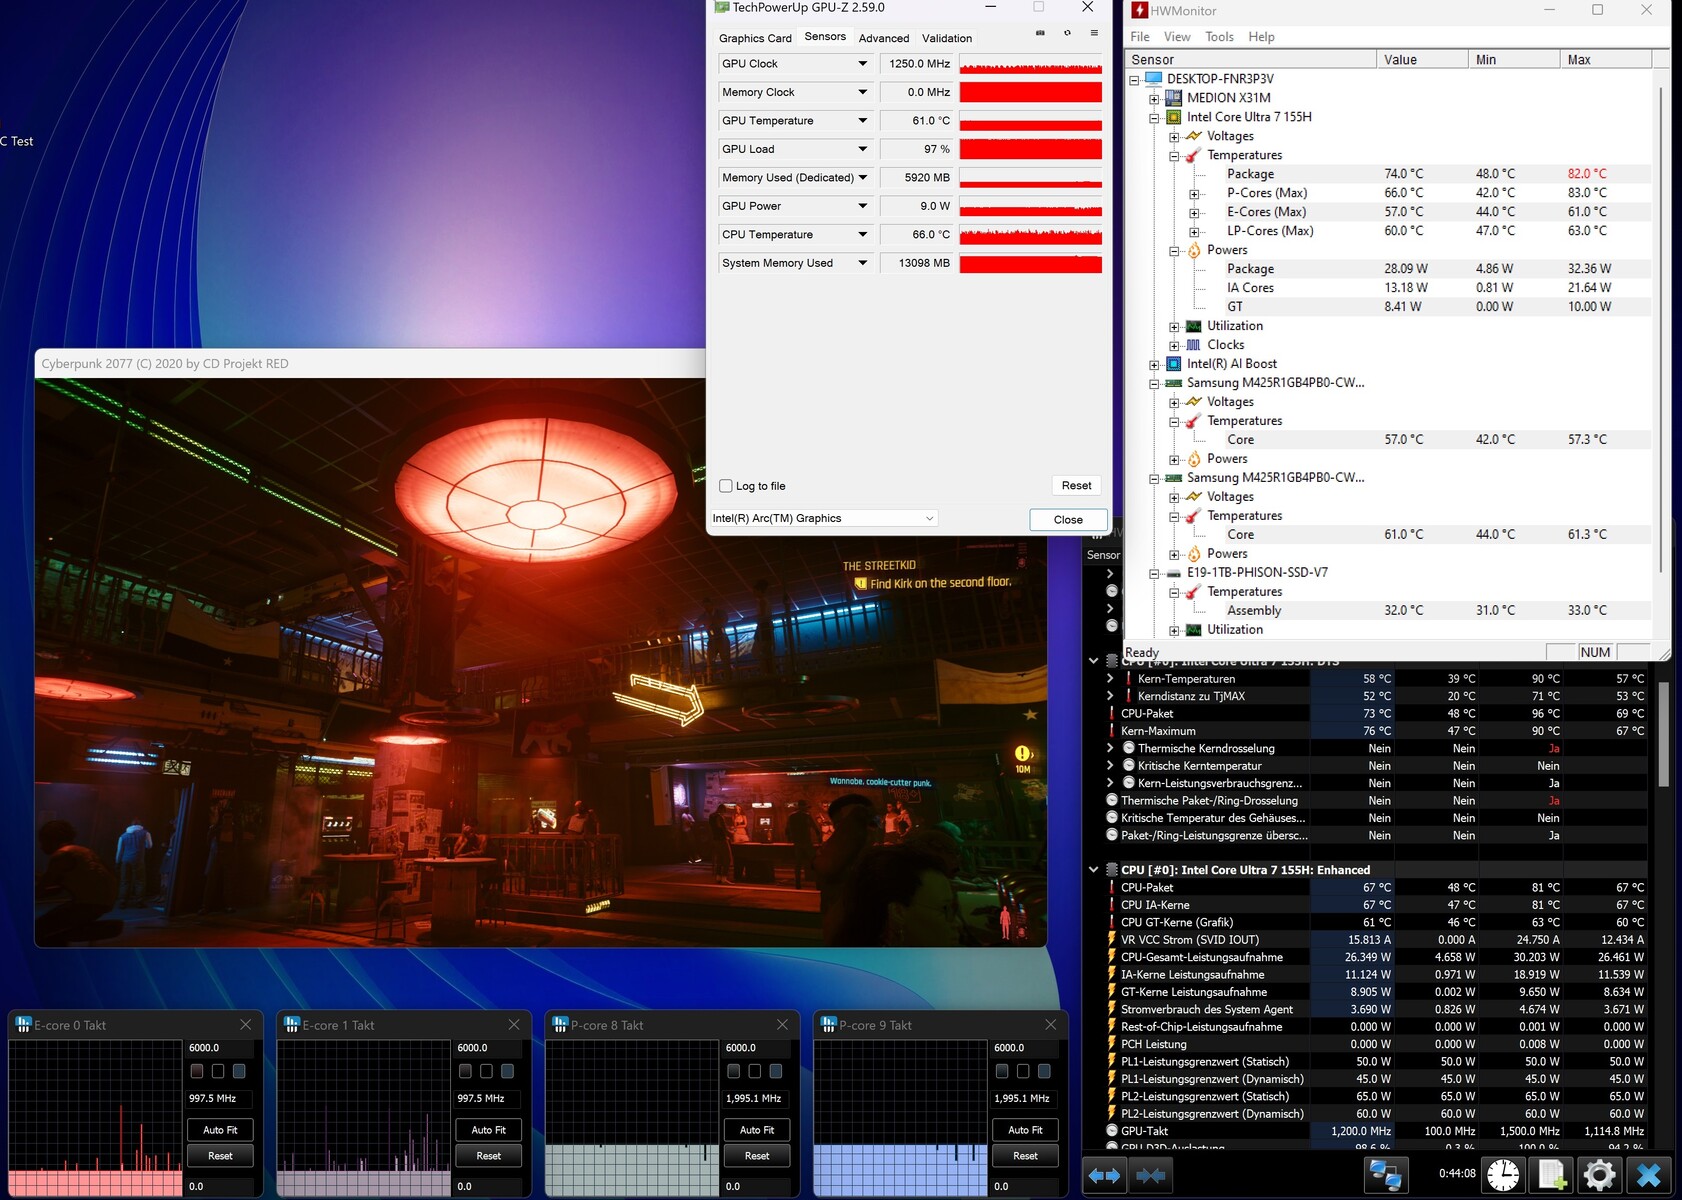Click Reset in E-core 1 Takt window
This screenshot has height=1200, width=1682.
coord(489,1156)
